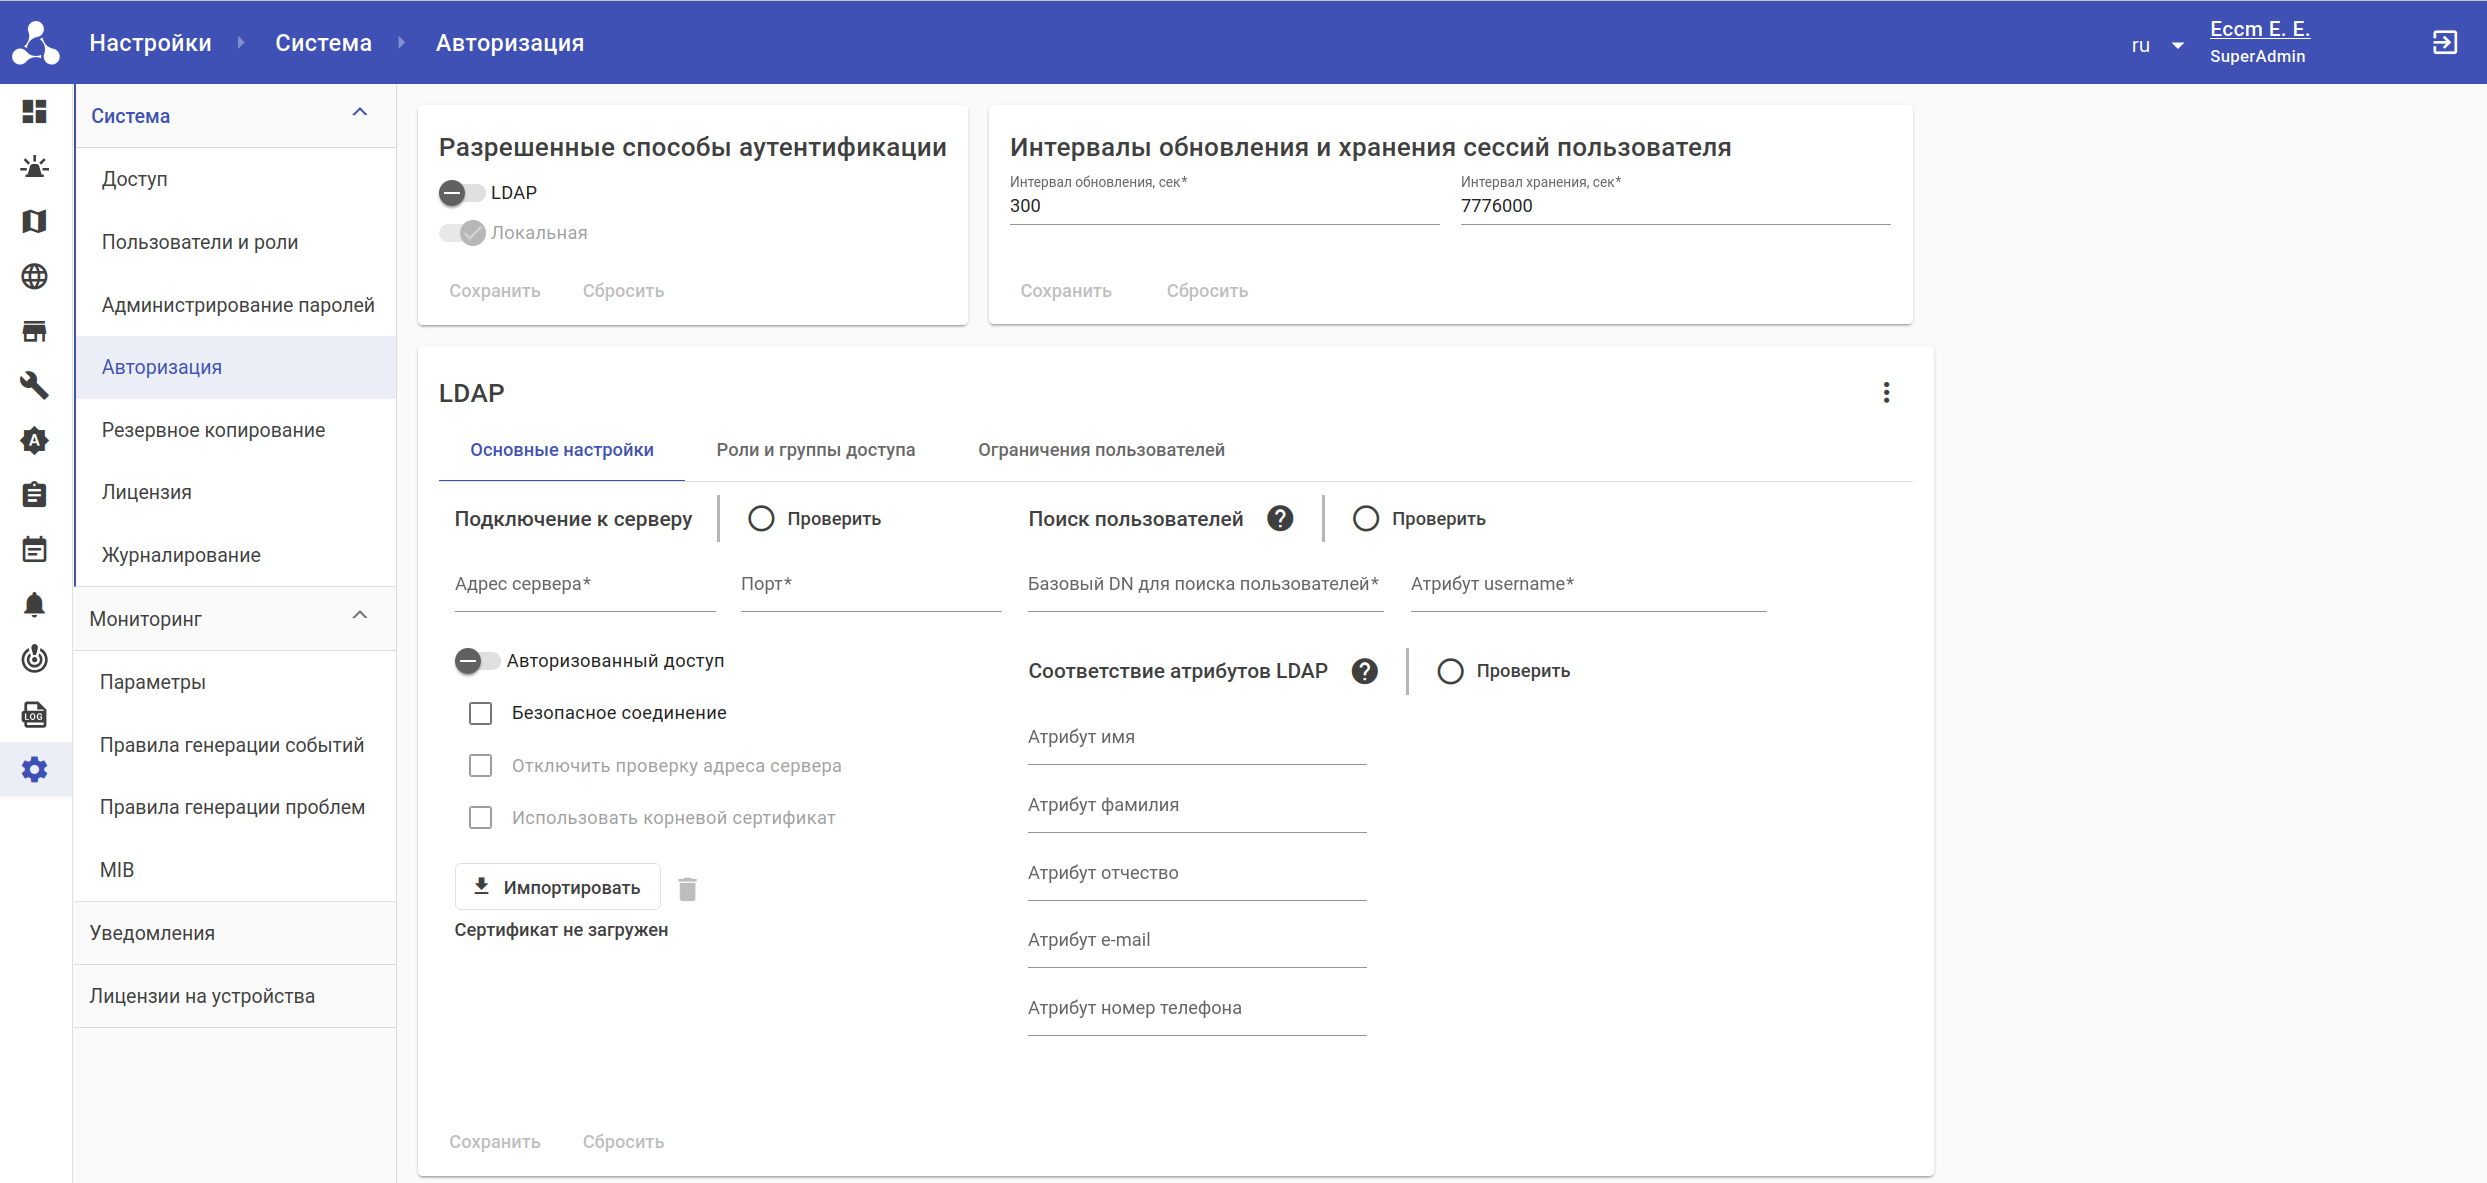The image size is (2487, 1183).
Task: Open the globe network icon
Action: [x=35, y=276]
